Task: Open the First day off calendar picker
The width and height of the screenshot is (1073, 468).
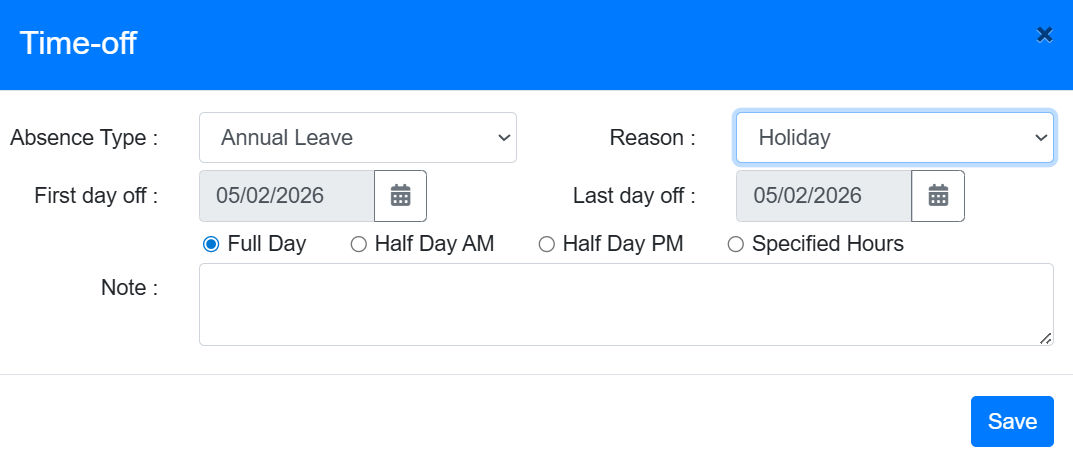Action: click(400, 196)
